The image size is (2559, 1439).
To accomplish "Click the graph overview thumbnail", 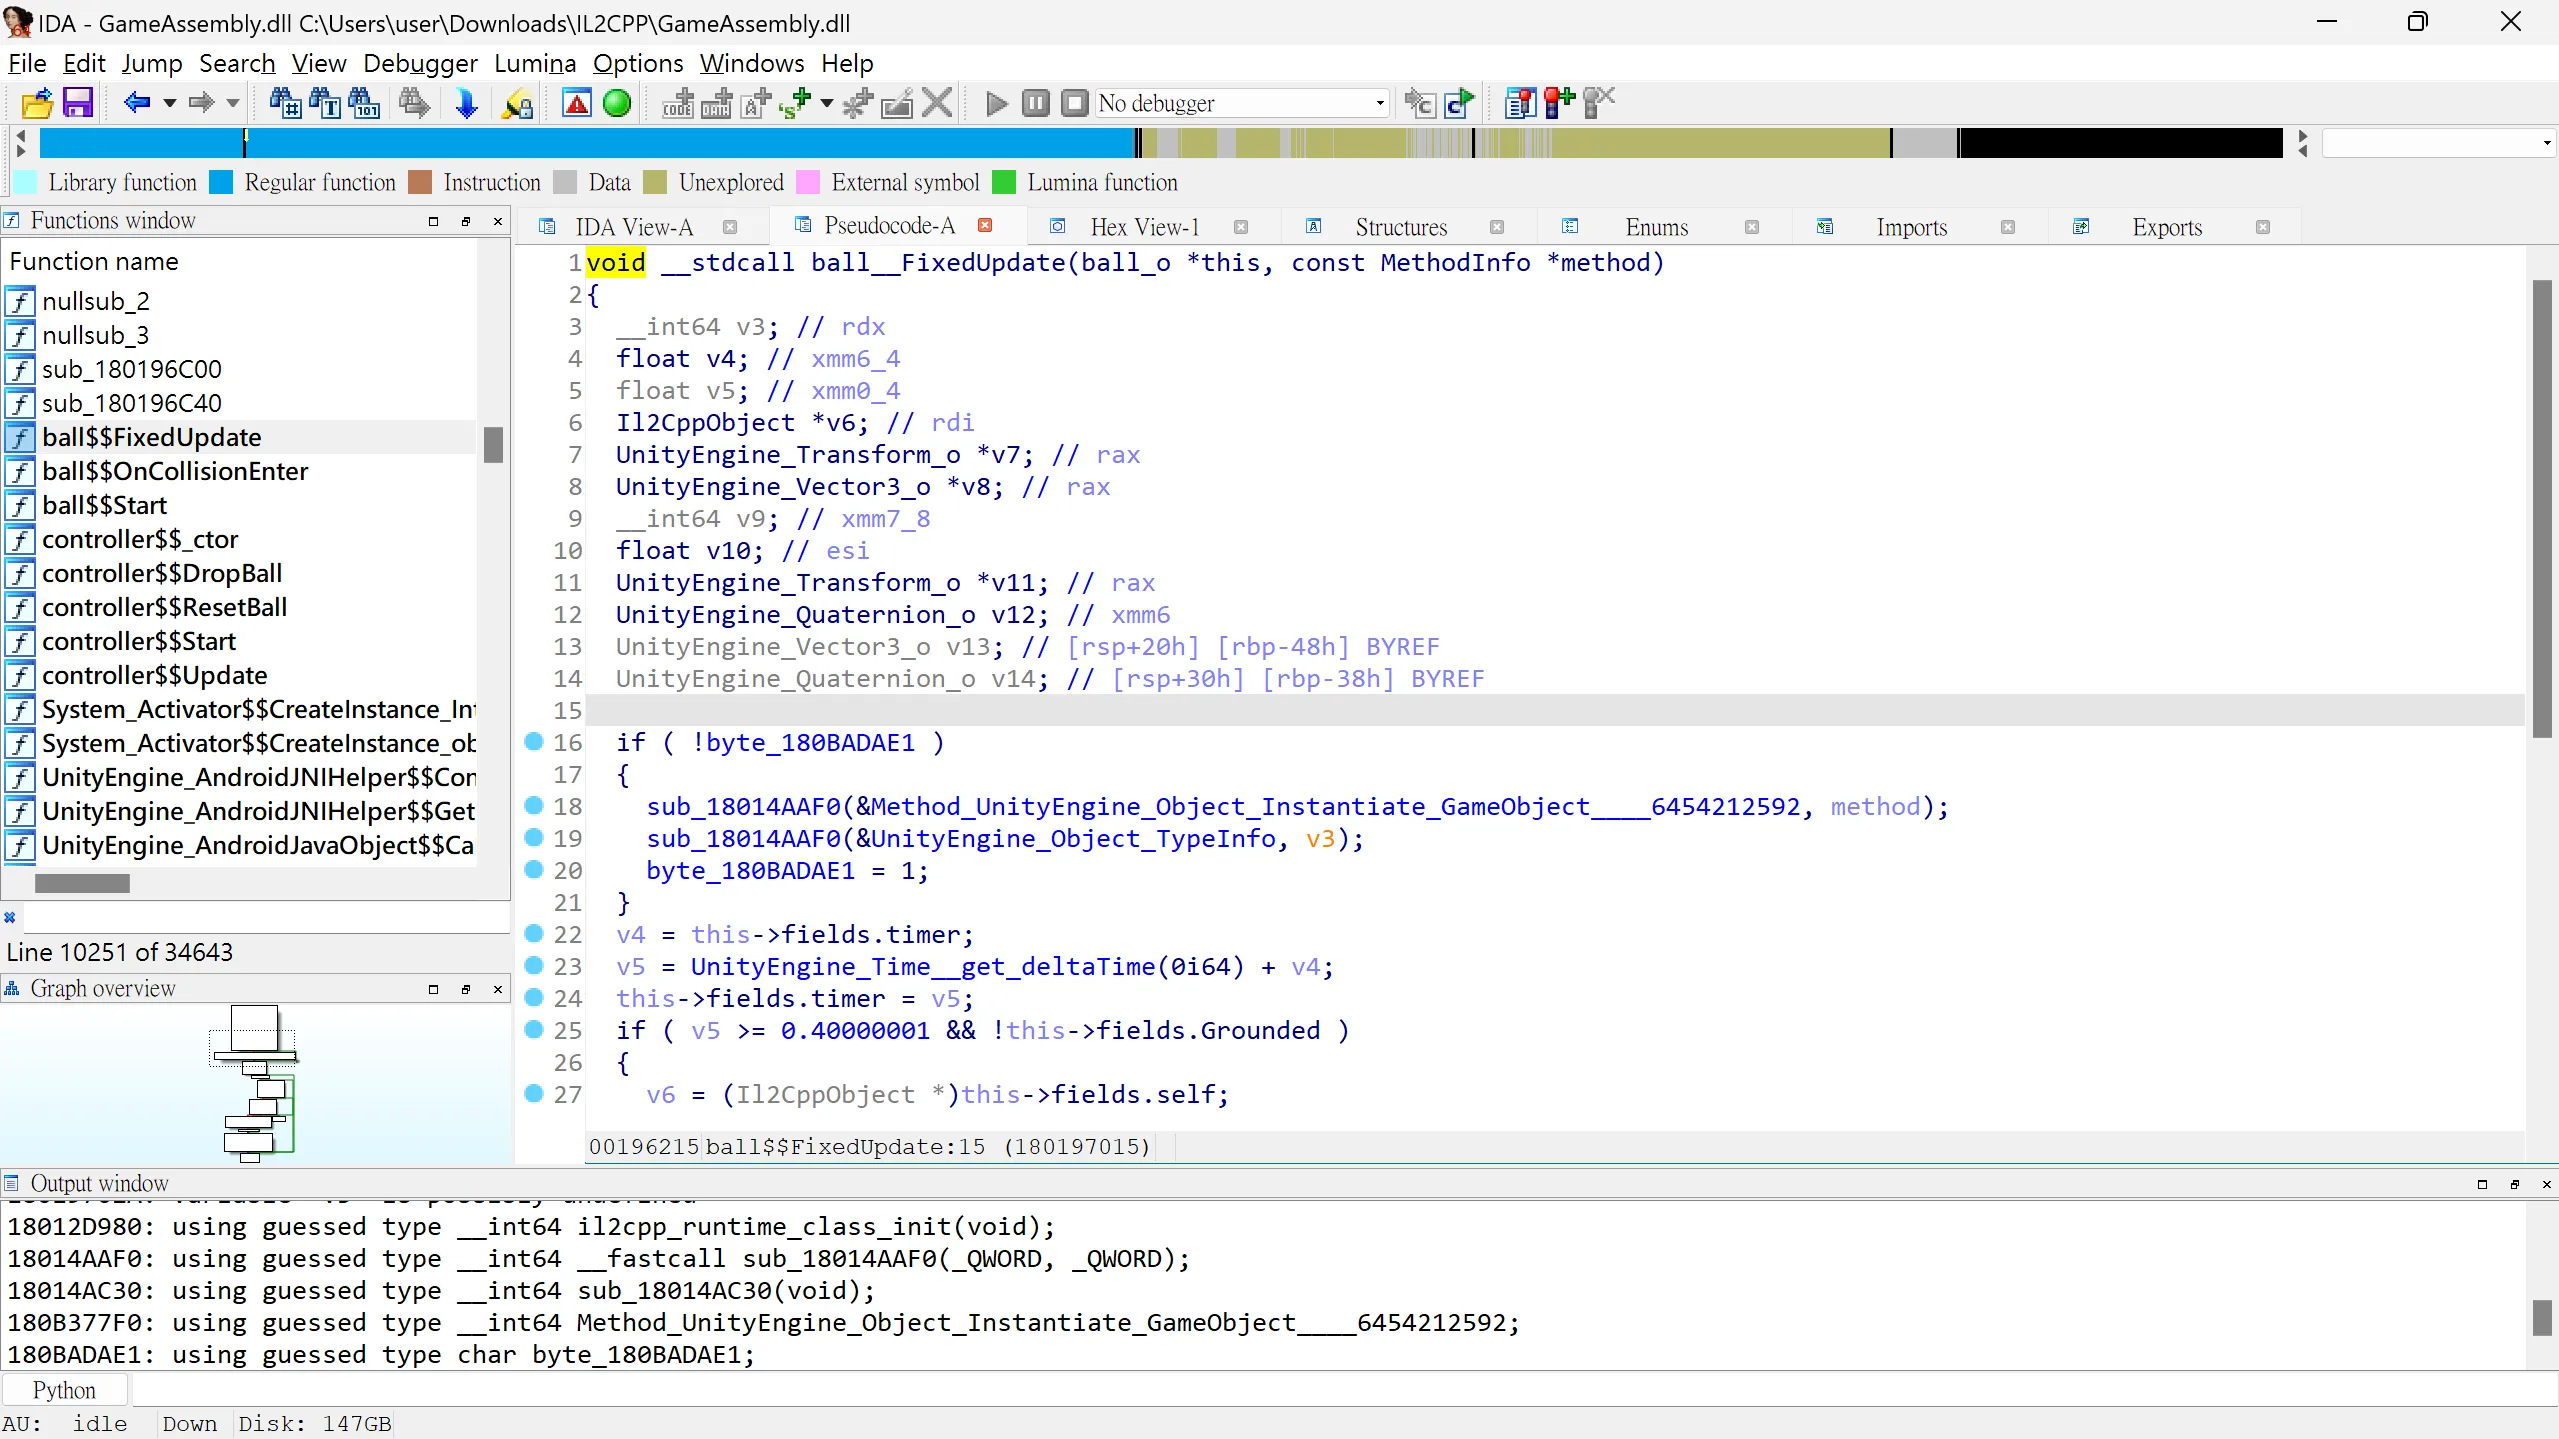I will (x=255, y=1083).
